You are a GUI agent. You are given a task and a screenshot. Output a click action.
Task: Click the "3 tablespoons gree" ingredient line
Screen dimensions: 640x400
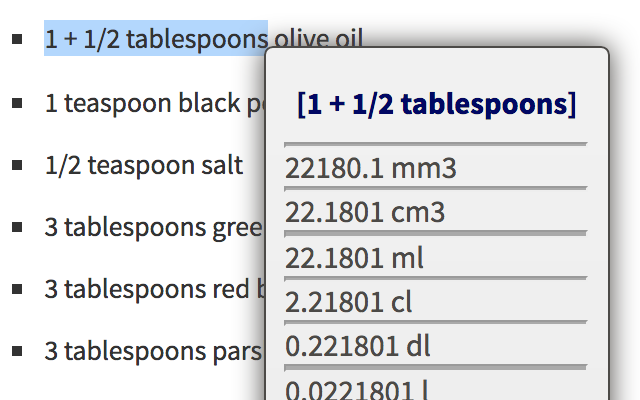tap(153, 227)
